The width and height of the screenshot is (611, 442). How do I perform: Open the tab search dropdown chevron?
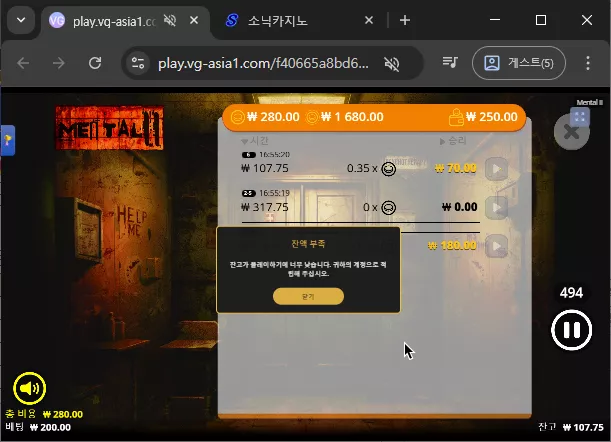21,20
